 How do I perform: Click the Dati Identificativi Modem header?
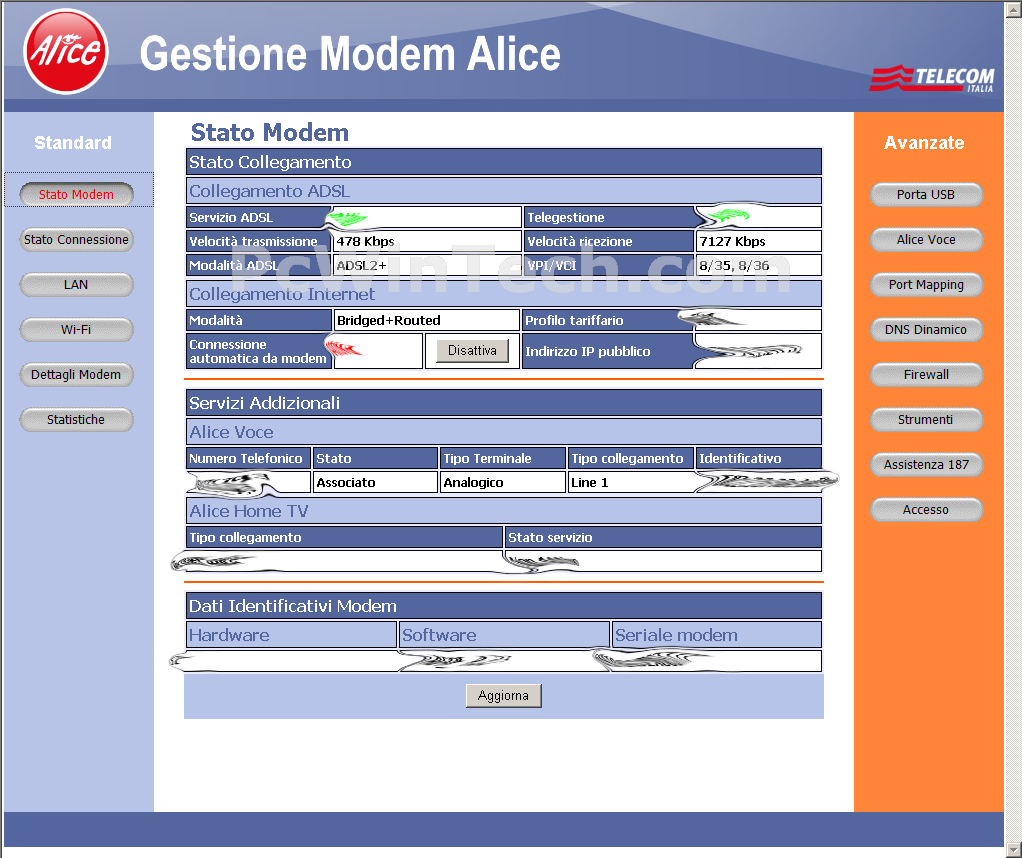504,606
